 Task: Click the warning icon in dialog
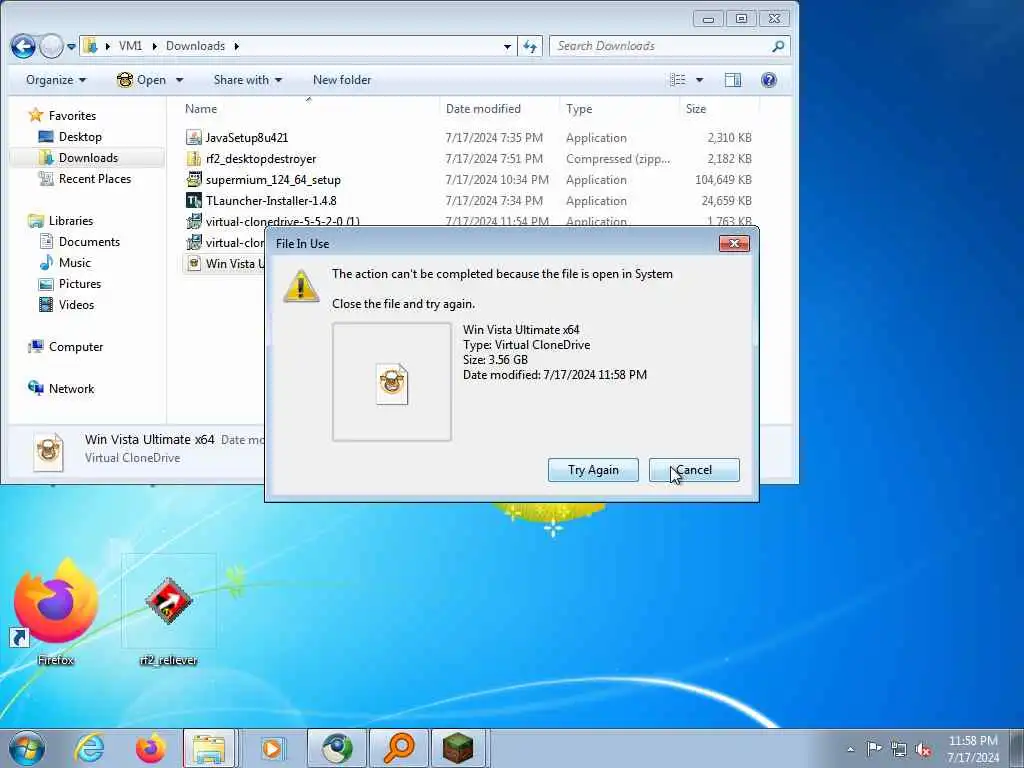301,286
